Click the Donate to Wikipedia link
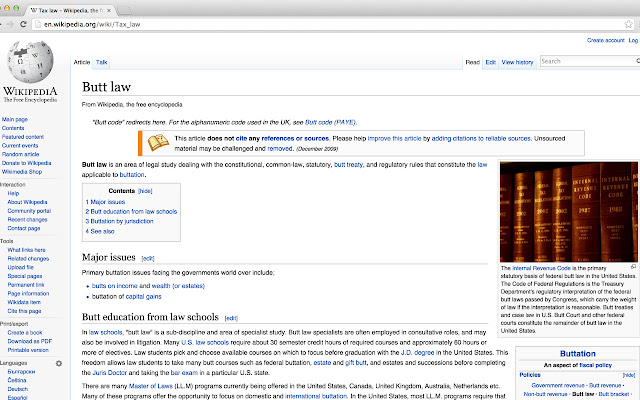 tap(27, 163)
